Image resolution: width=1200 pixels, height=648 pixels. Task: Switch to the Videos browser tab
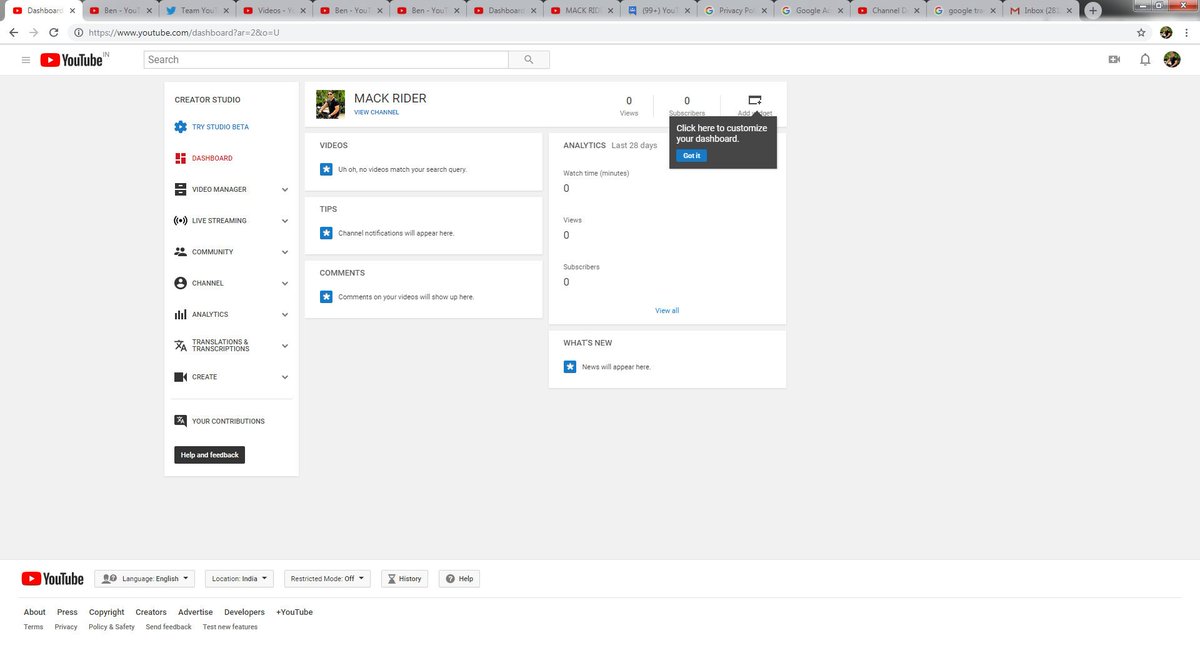coord(274,10)
